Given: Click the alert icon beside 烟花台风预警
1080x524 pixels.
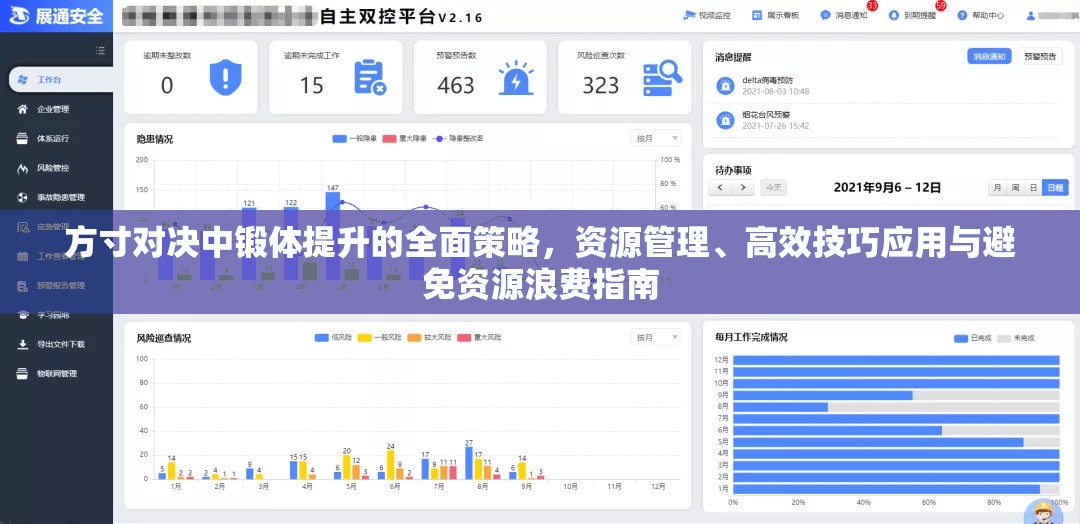Looking at the screenshot, I should click(725, 120).
